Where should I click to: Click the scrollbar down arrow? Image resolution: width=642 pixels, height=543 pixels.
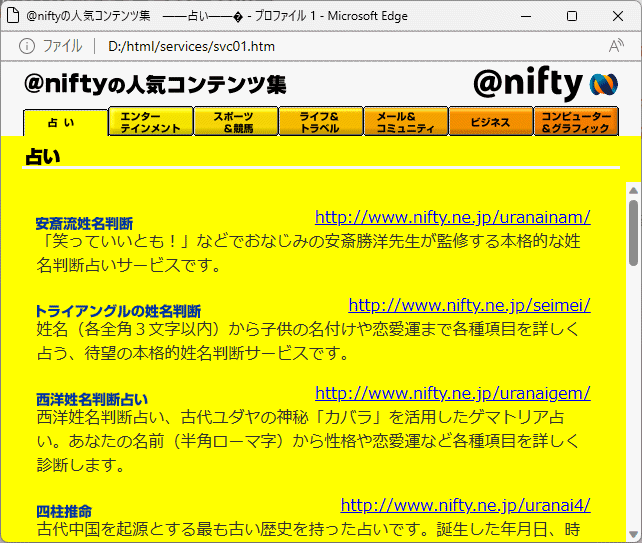point(633,534)
